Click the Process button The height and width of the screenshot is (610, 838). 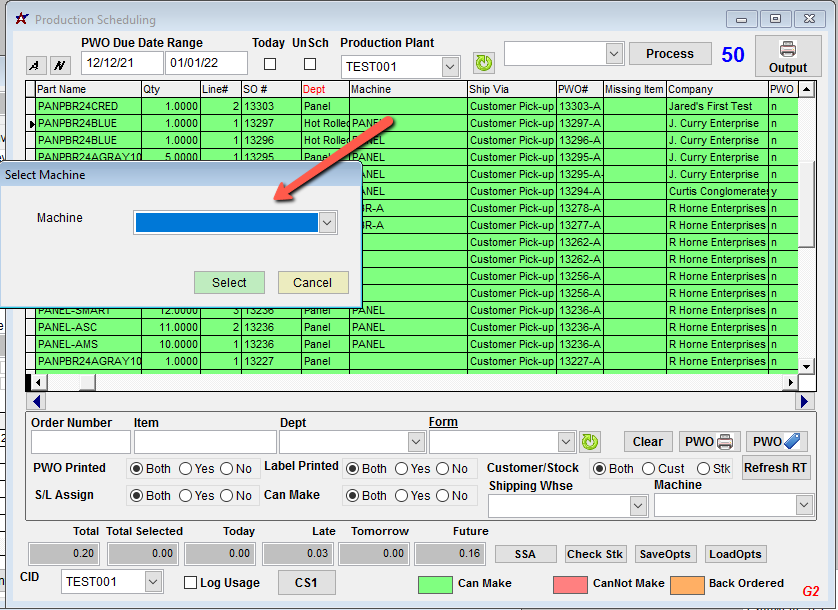[669, 54]
